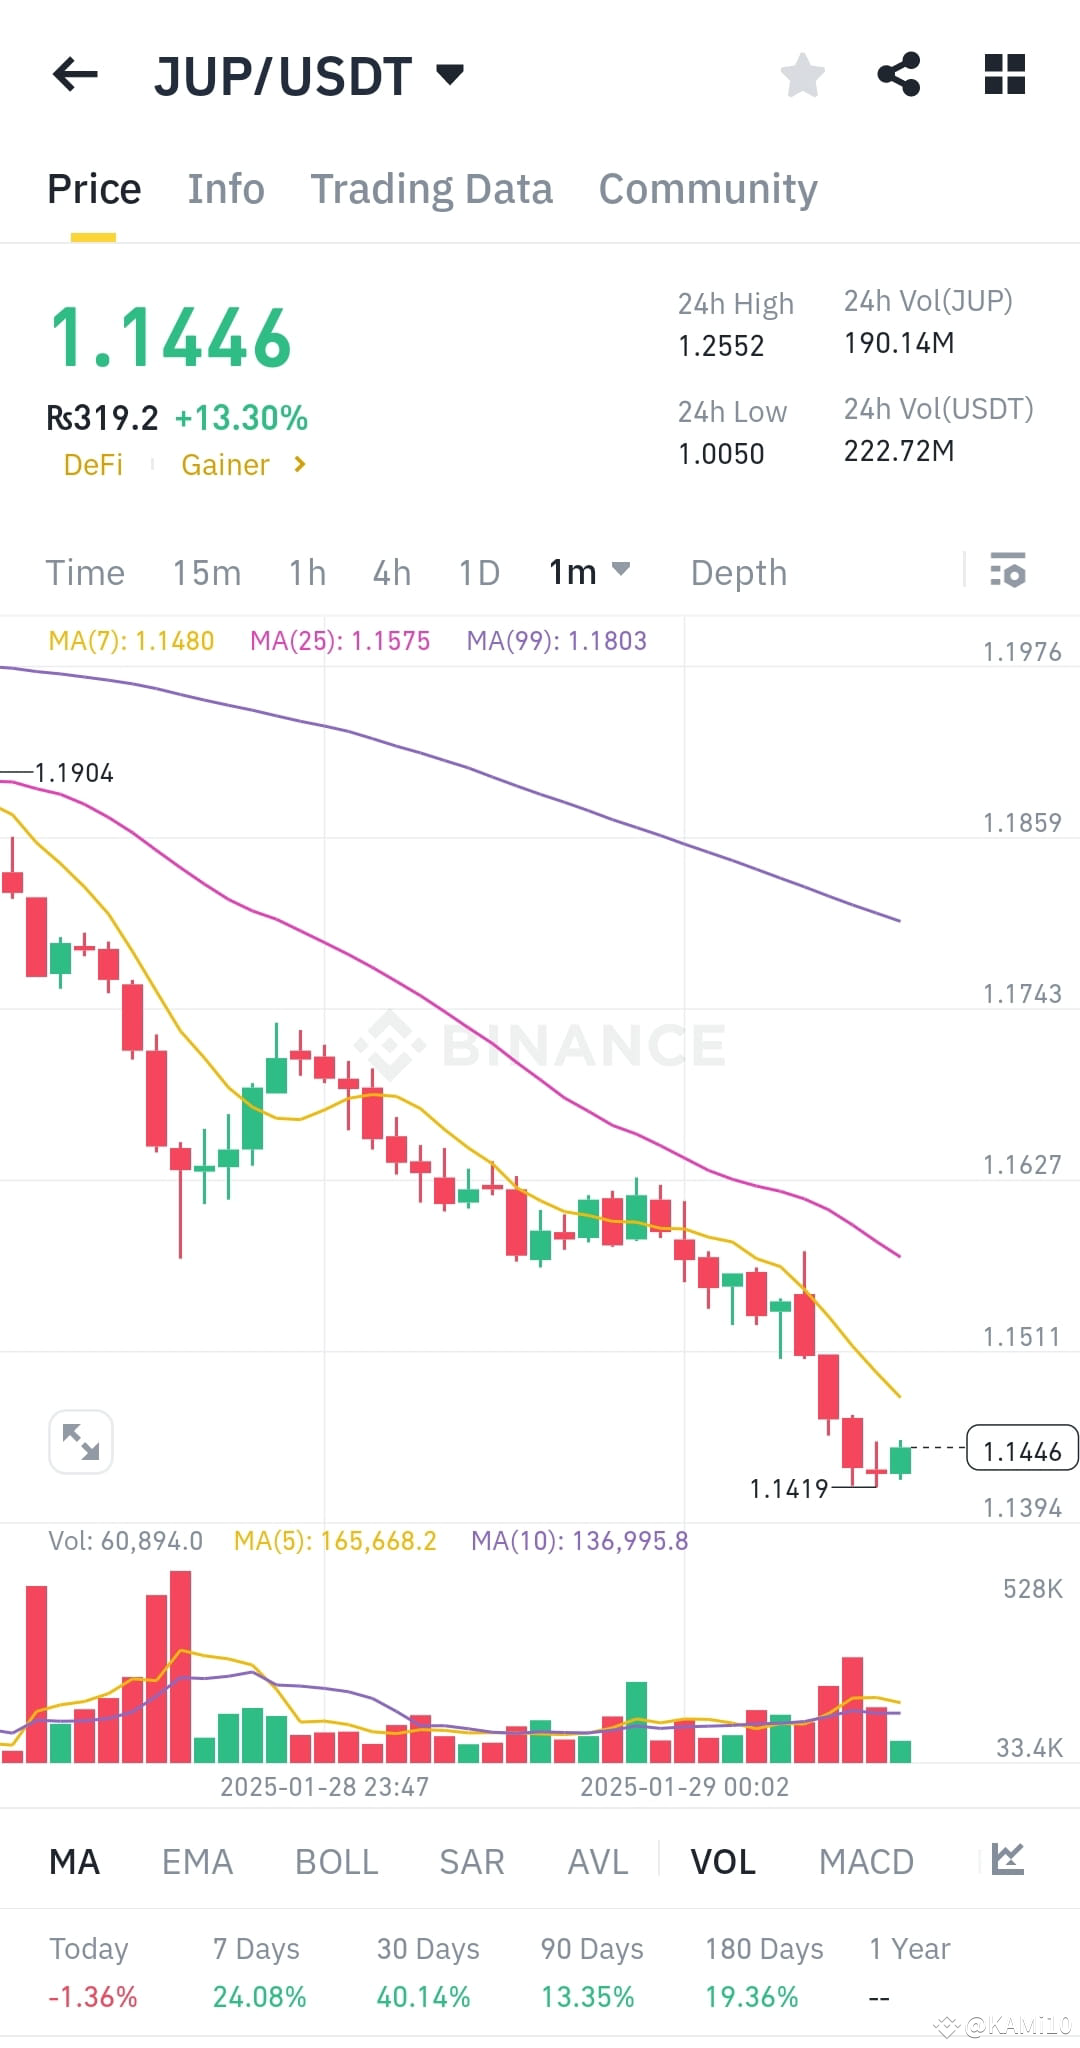
Task: Open the DeFi category link
Action: click(93, 464)
